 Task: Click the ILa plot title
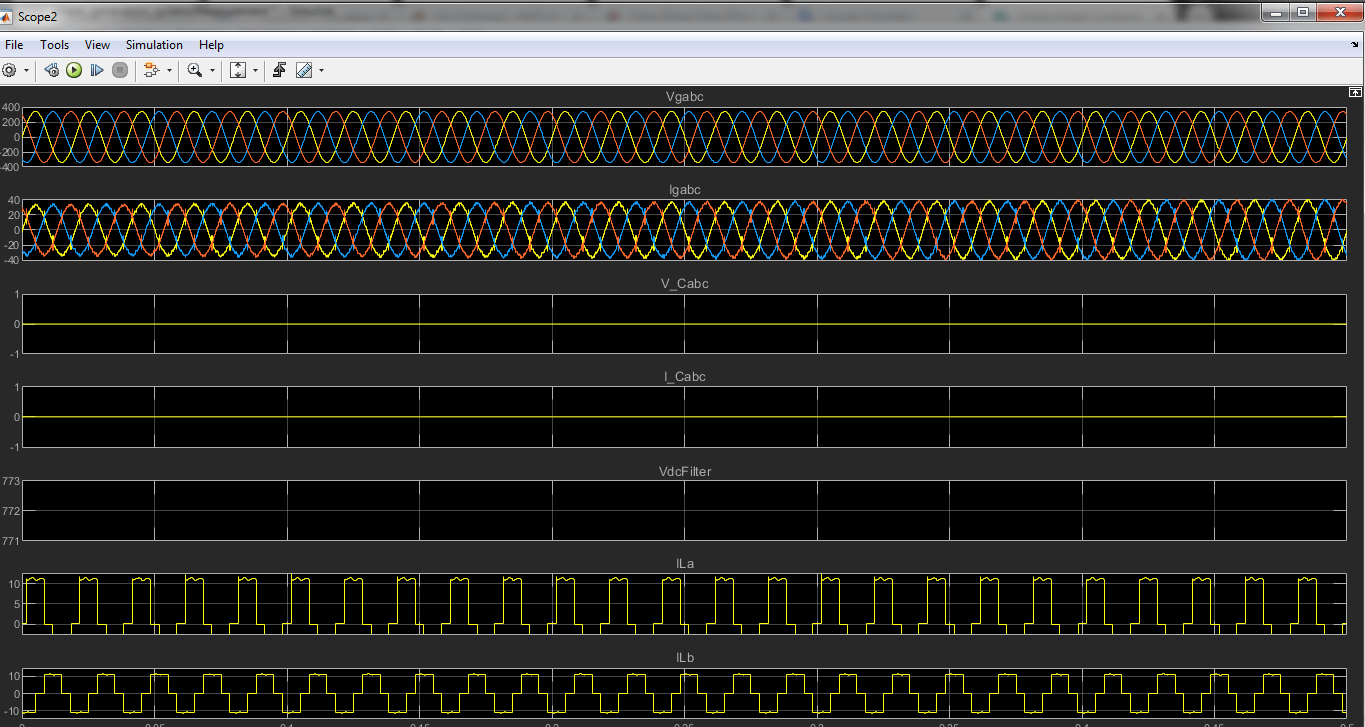tap(684, 564)
